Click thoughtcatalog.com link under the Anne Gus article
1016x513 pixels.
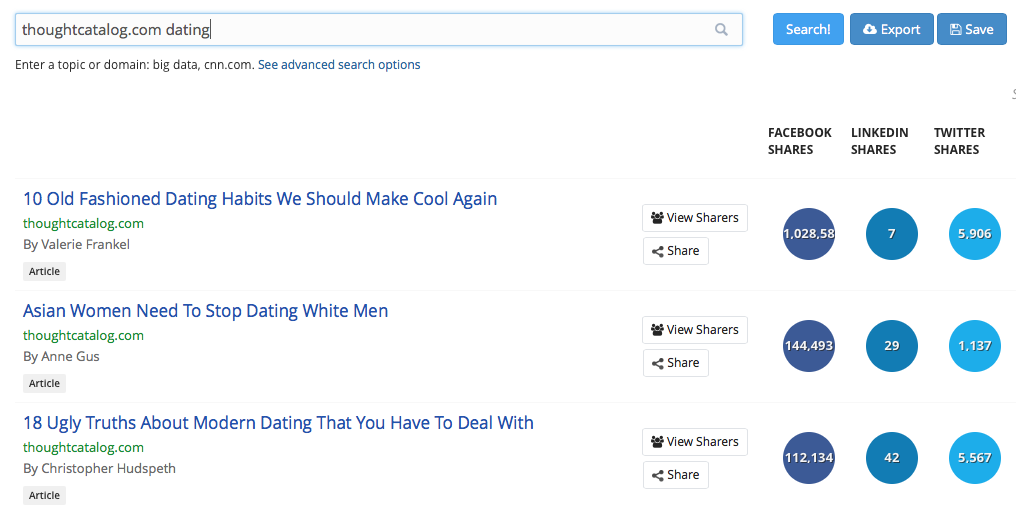[83, 336]
